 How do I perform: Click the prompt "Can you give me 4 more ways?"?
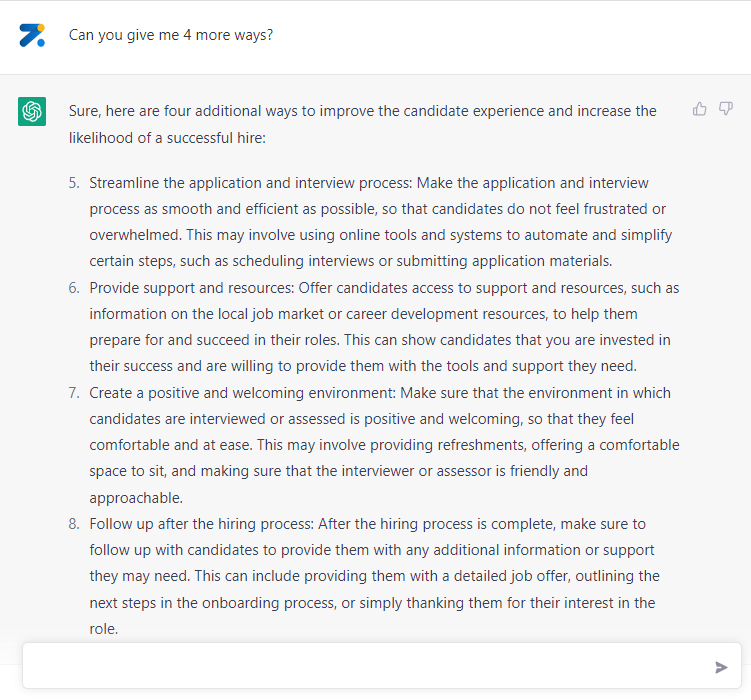[x=171, y=35]
